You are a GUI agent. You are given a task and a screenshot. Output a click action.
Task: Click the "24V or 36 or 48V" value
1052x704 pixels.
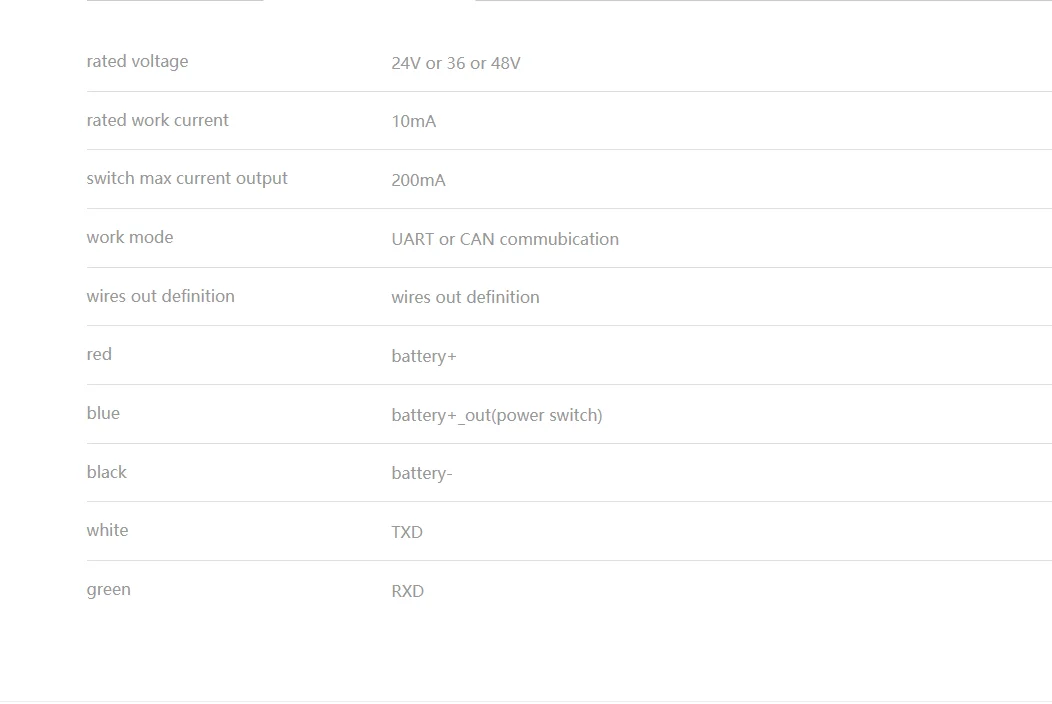point(456,63)
